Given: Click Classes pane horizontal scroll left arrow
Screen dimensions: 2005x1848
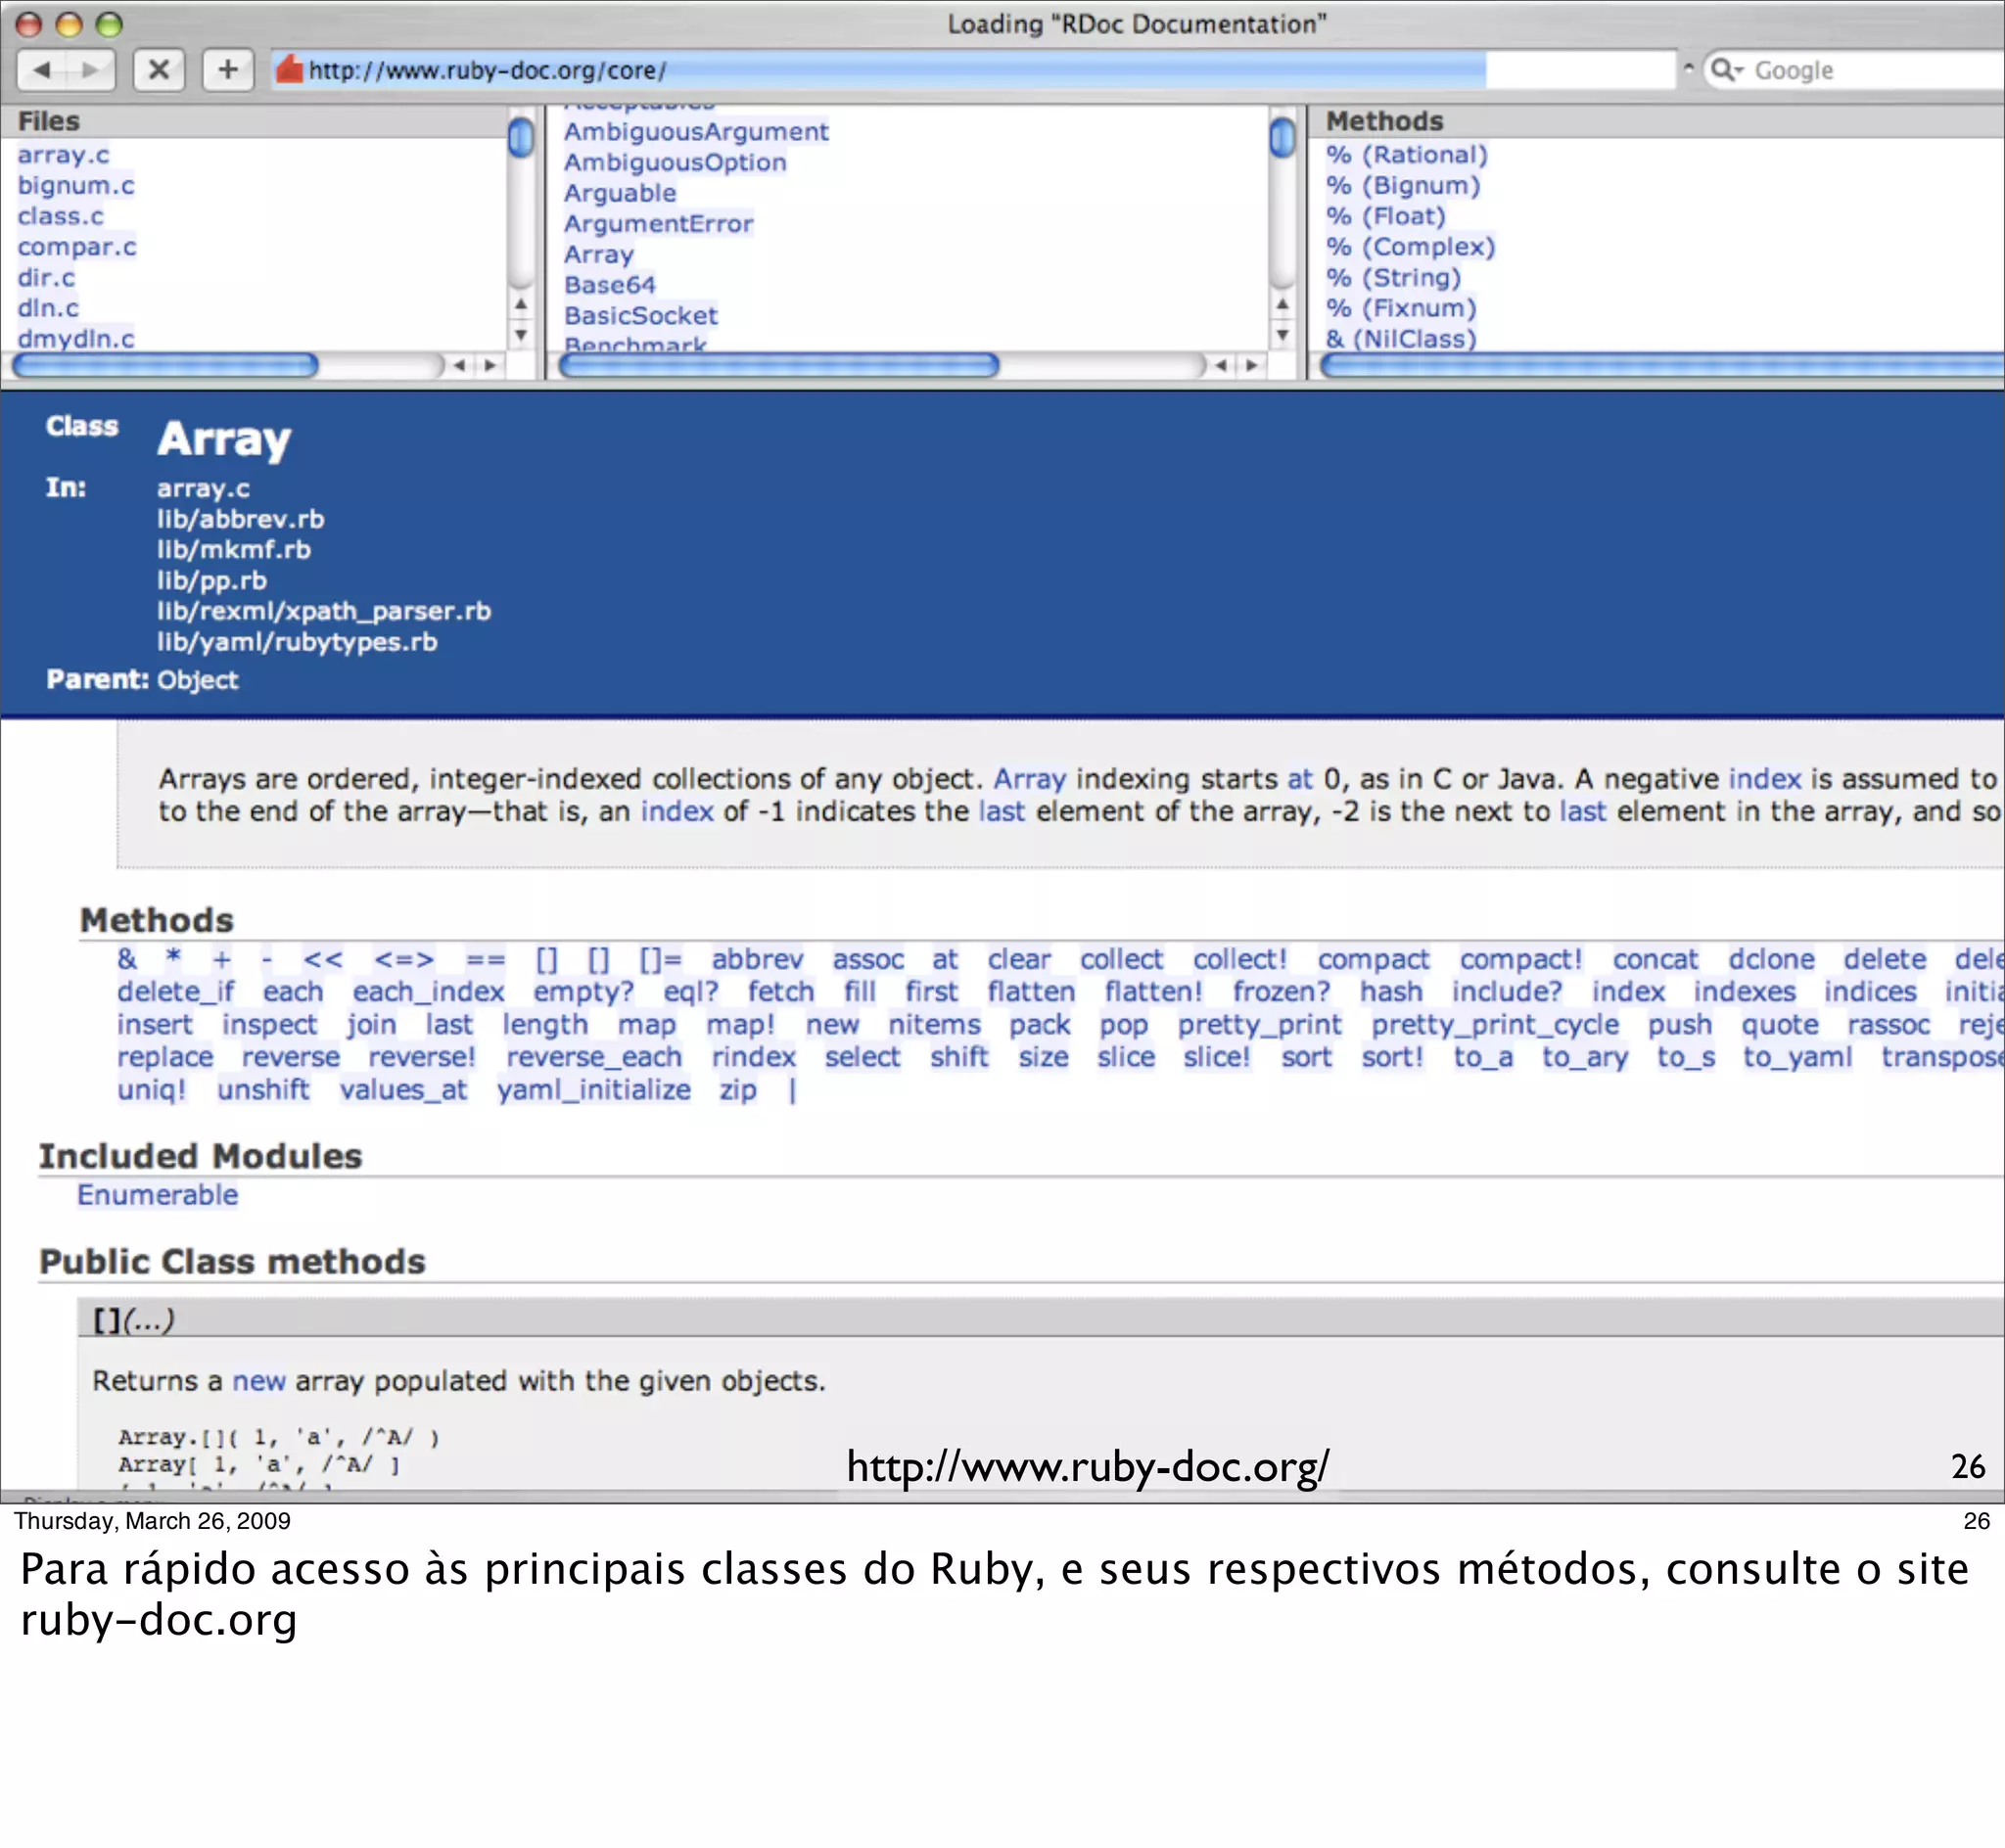Looking at the screenshot, I should click(1221, 366).
